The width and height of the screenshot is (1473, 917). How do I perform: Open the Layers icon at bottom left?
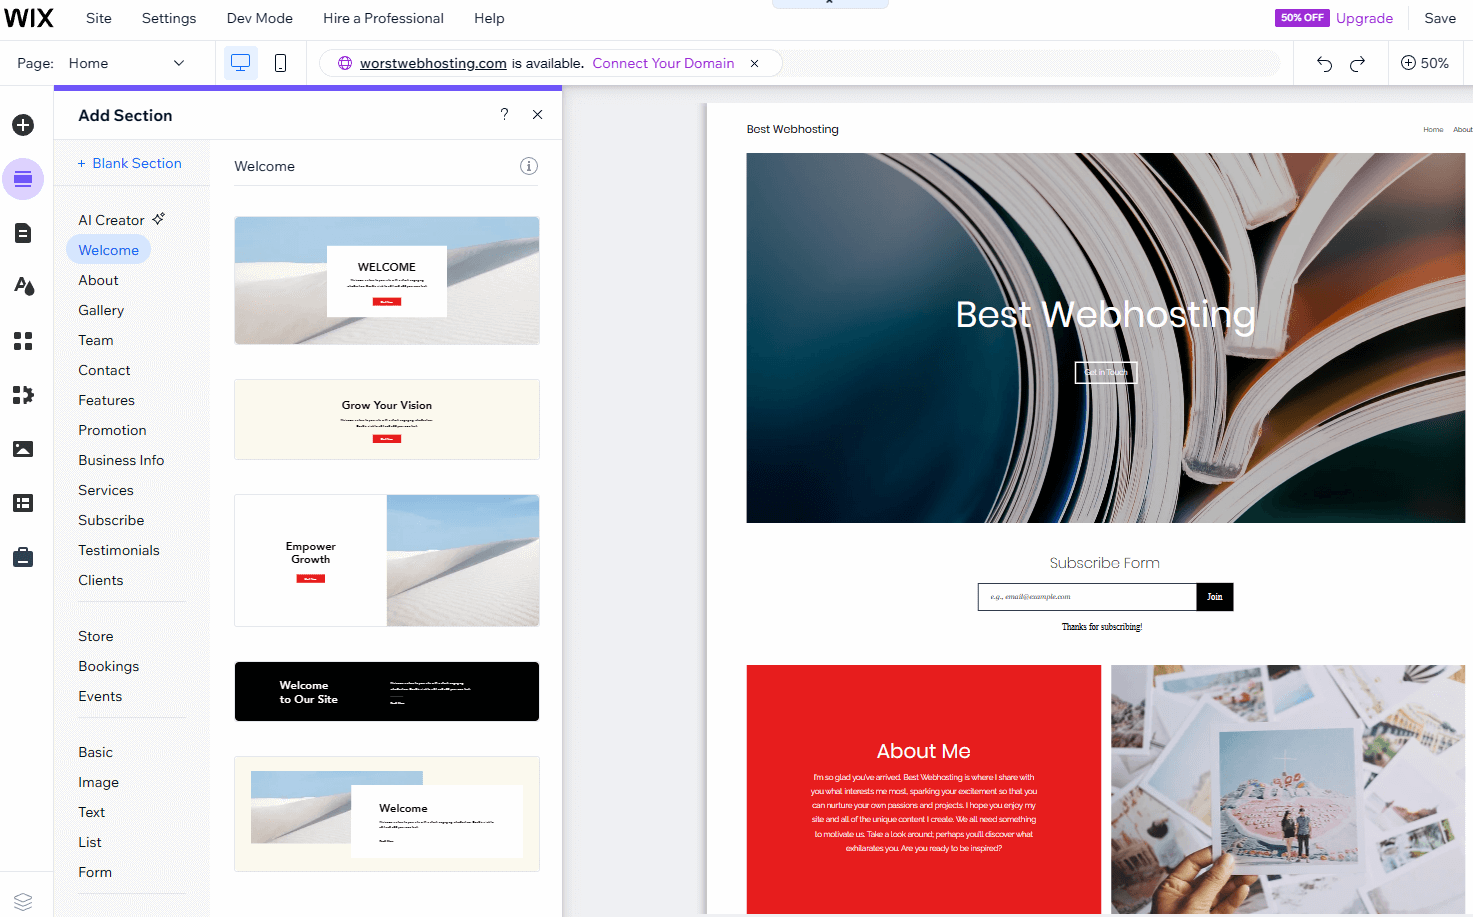pyautogui.click(x=23, y=901)
